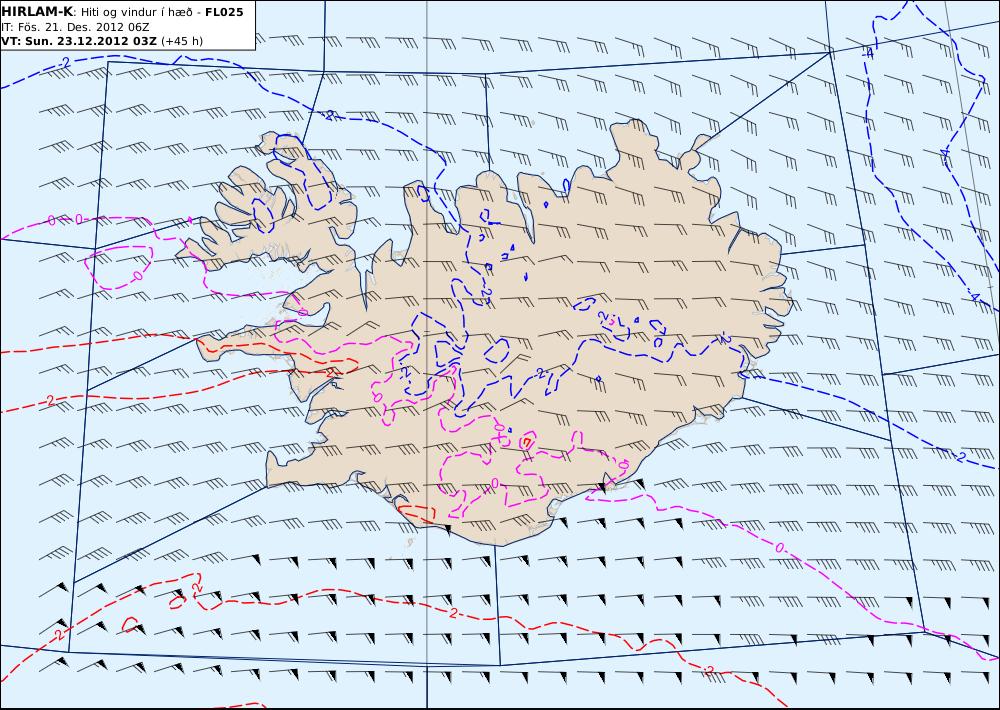
Task: Click the "Hiti og vindur í hæð" description
Action: pos(137,12)
